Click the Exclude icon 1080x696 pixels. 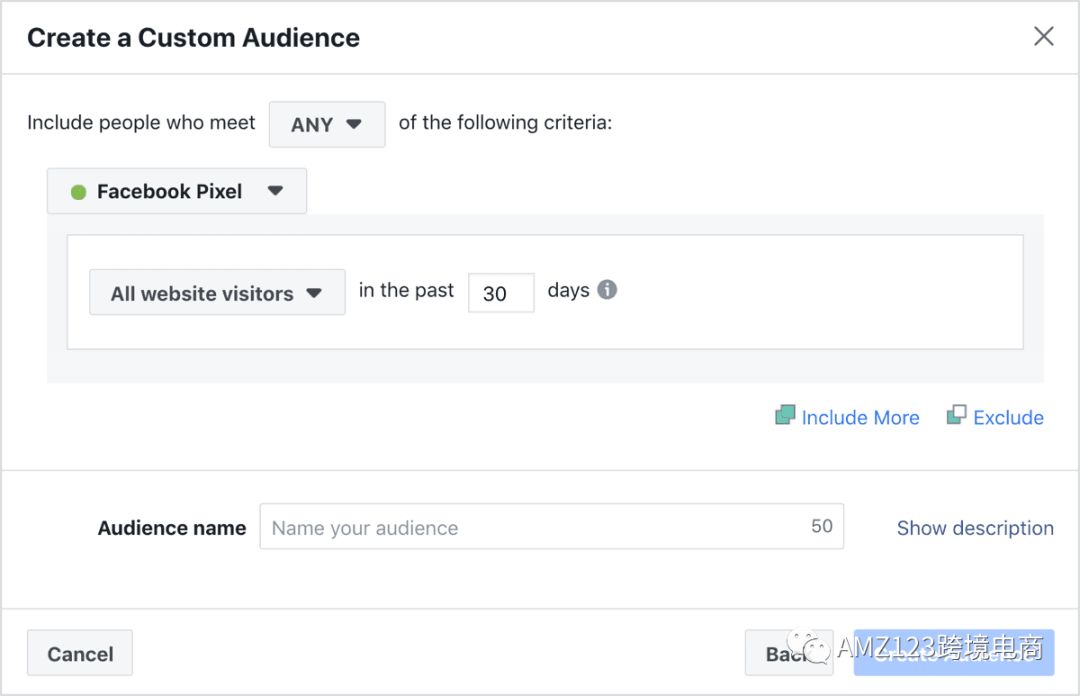pos(957,415)
